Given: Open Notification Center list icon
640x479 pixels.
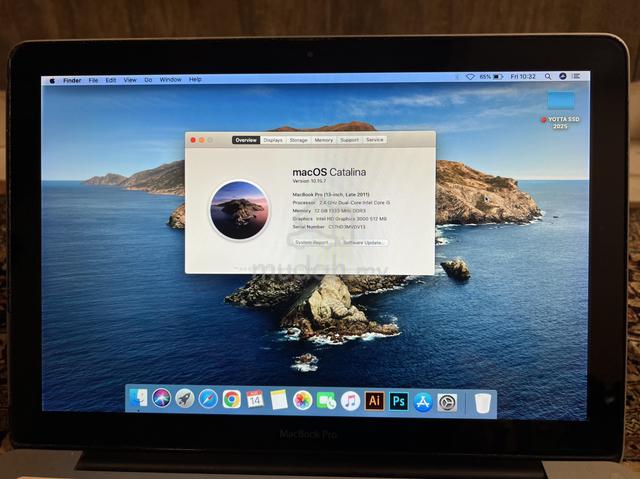Looking at the screenshot, I should [x=576, y=76].
